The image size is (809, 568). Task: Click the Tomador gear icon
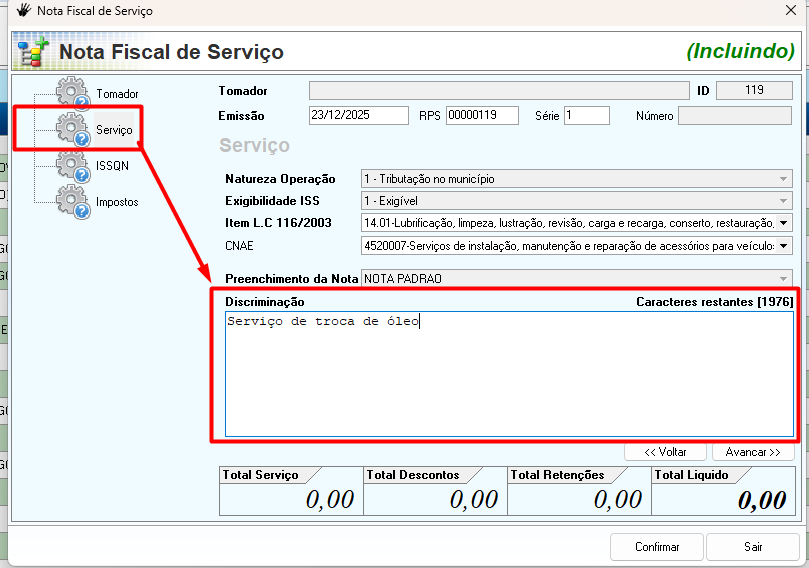coord(73,92)
